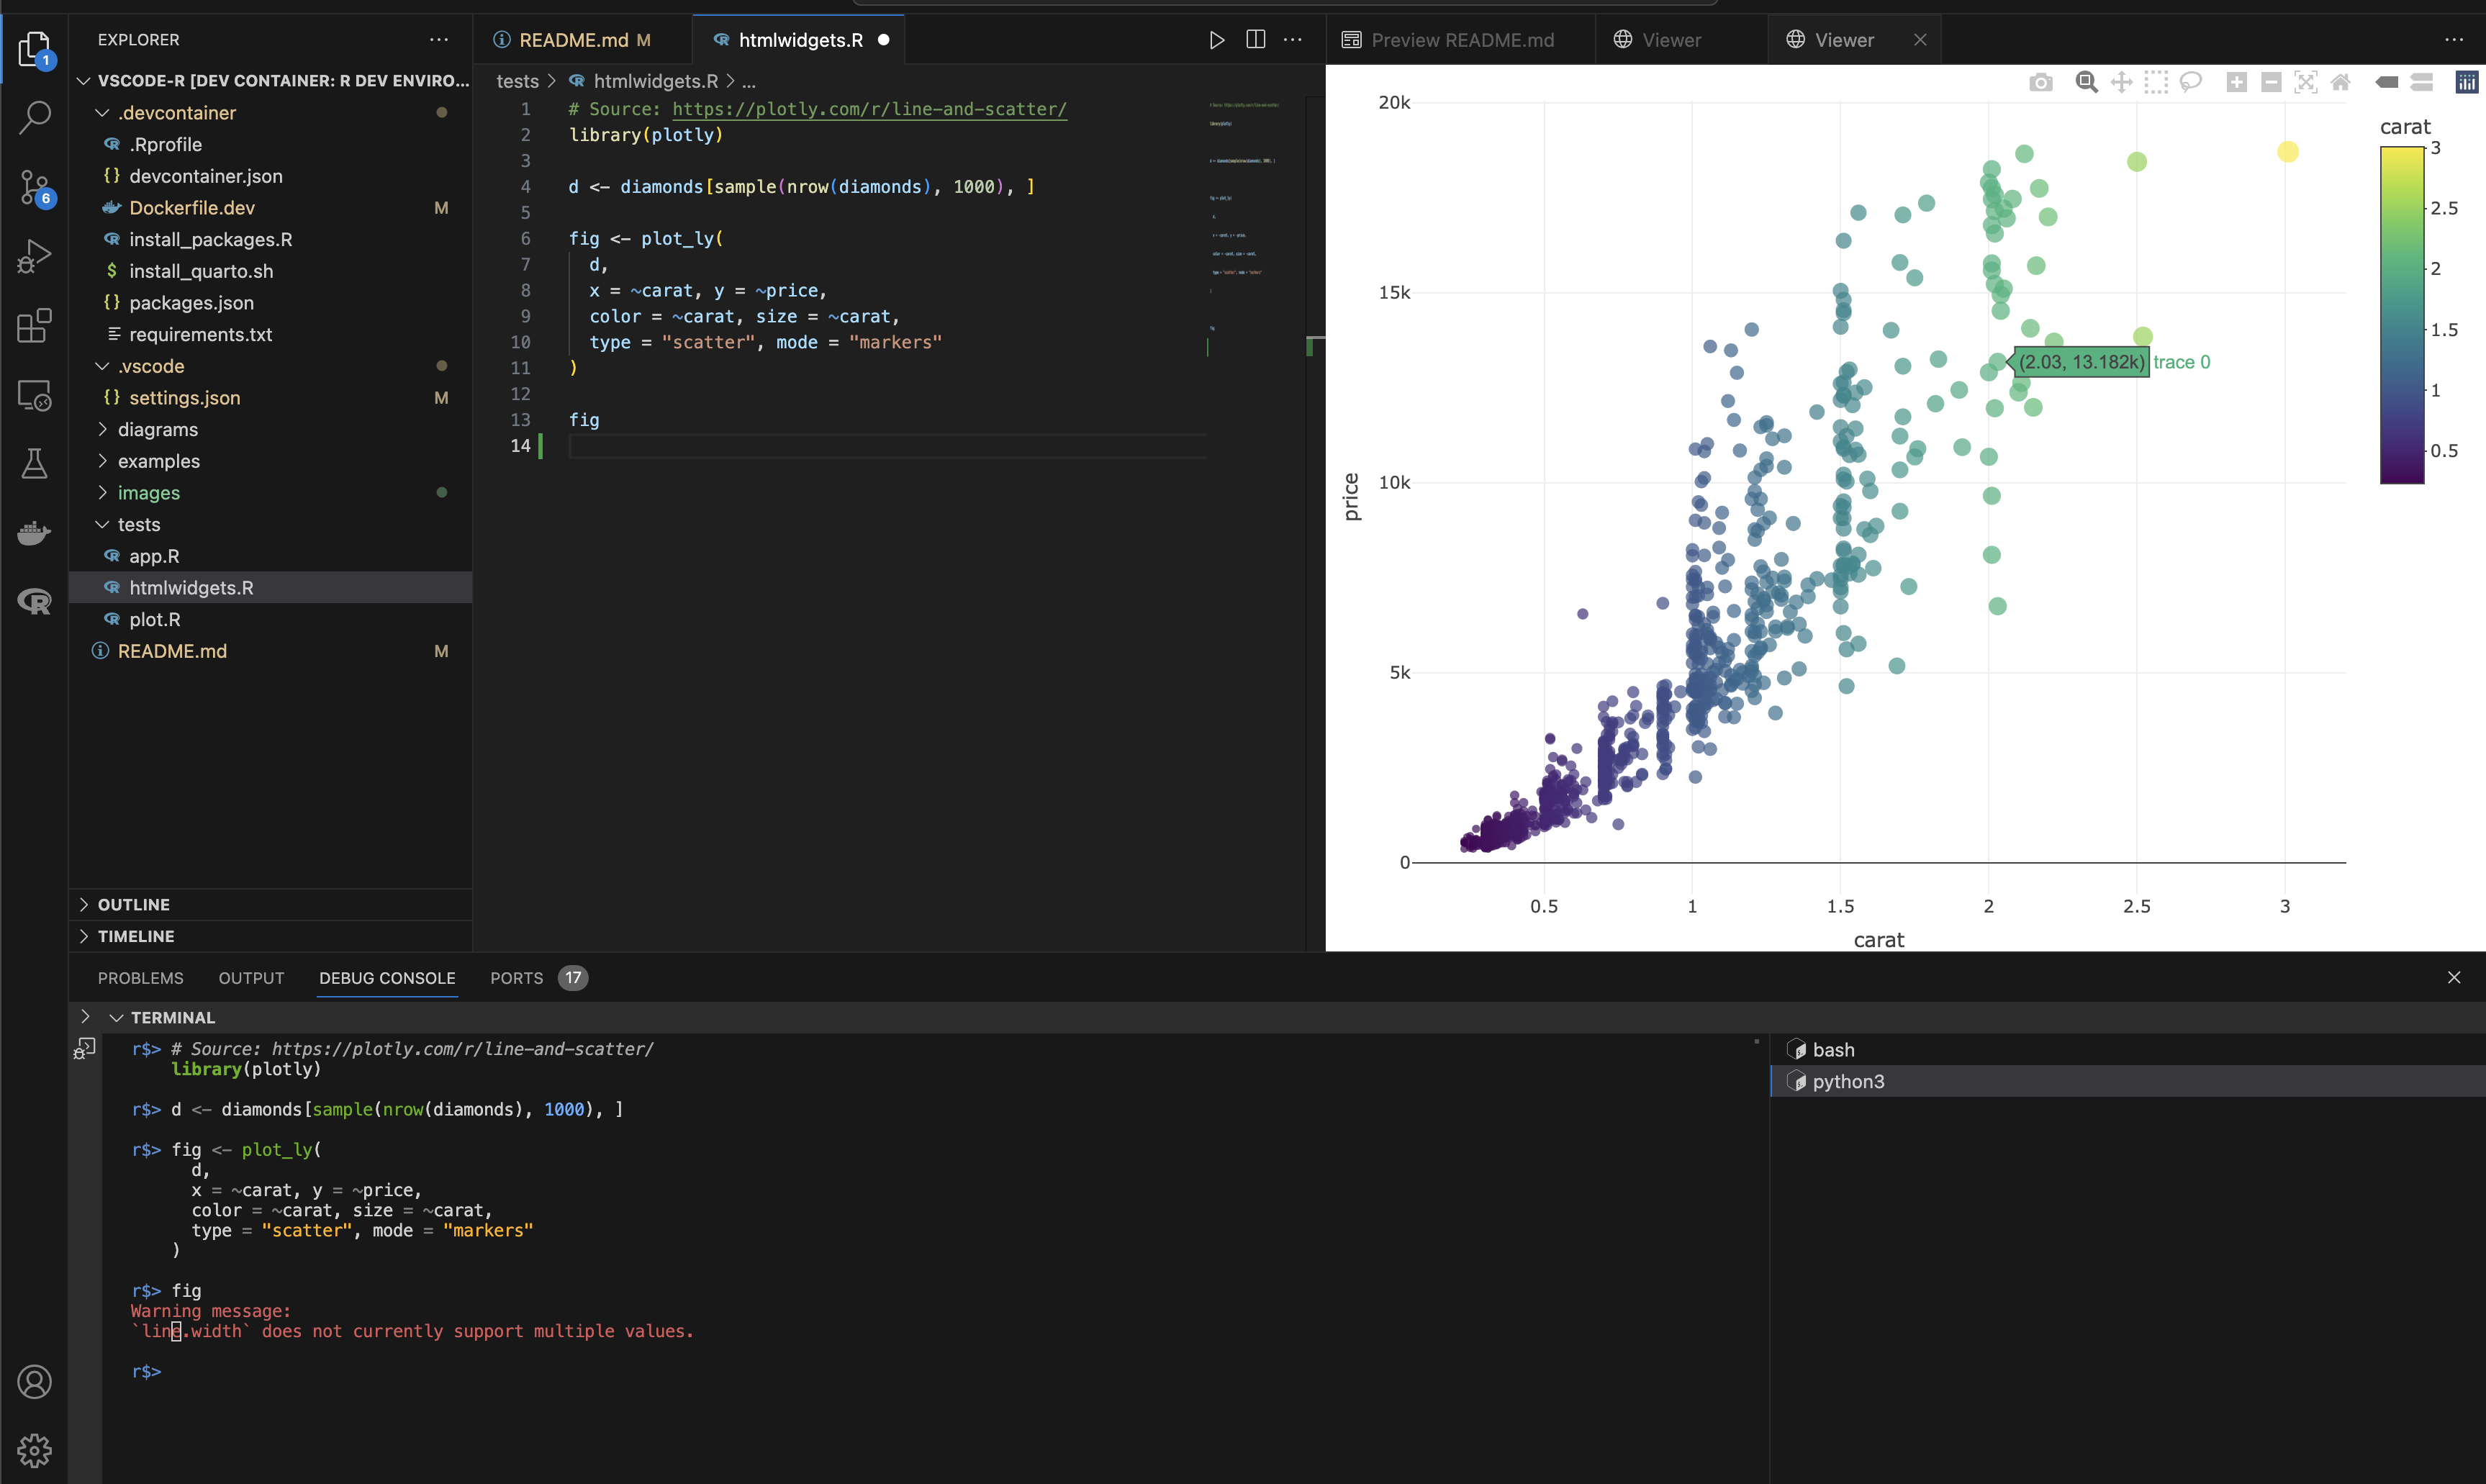The width and height of the screenshot is (2486, 1484).
Task: Run the R source file
Action: click(1216, 40)
